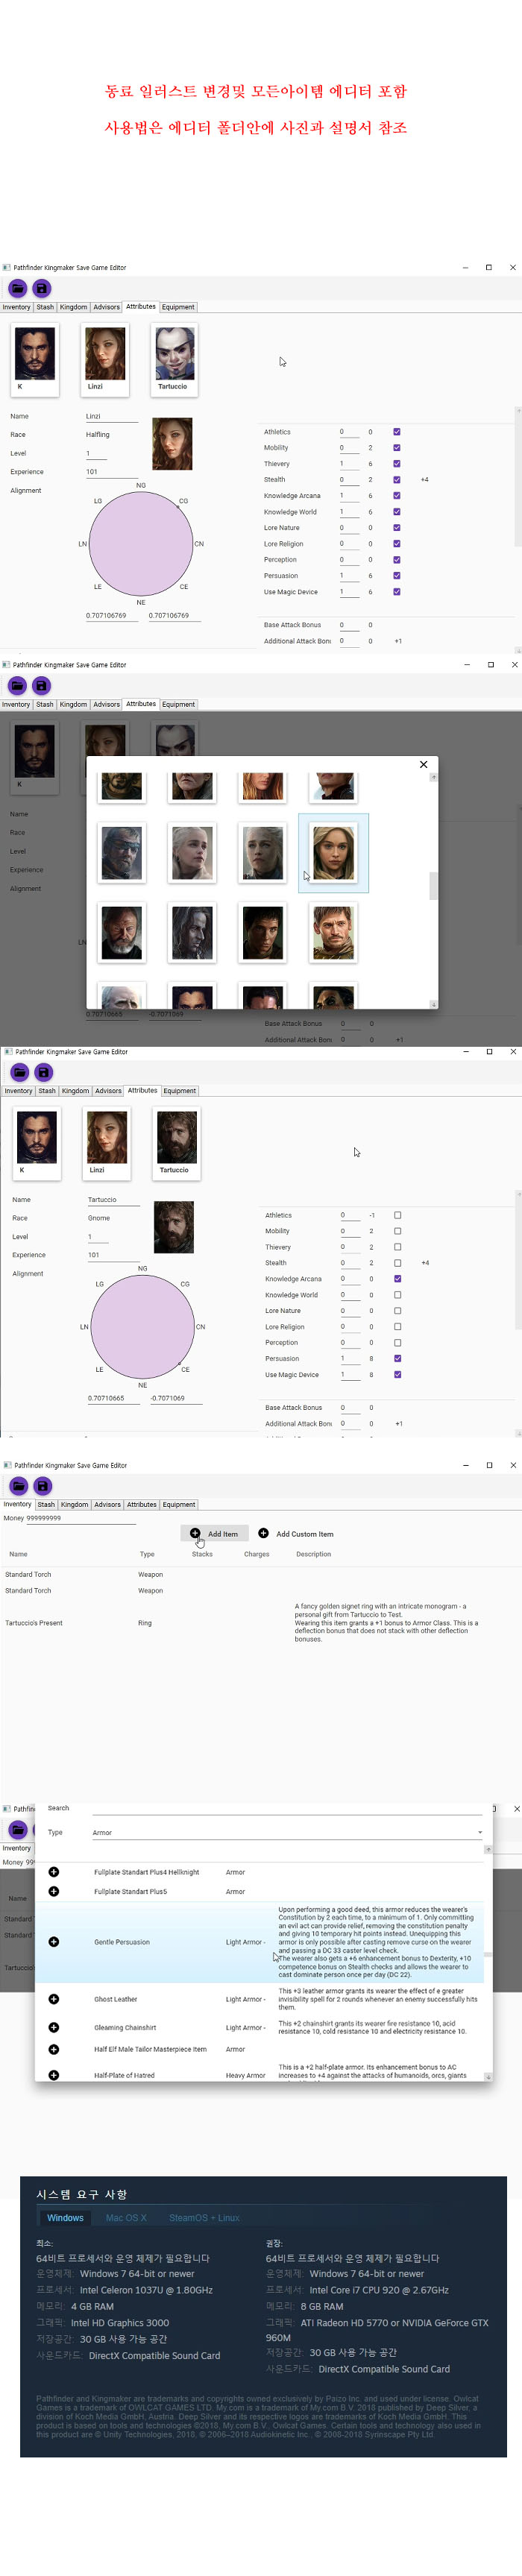
Task: Edit Name field containing Tartuccio
Action: [x=114, y=1199]
